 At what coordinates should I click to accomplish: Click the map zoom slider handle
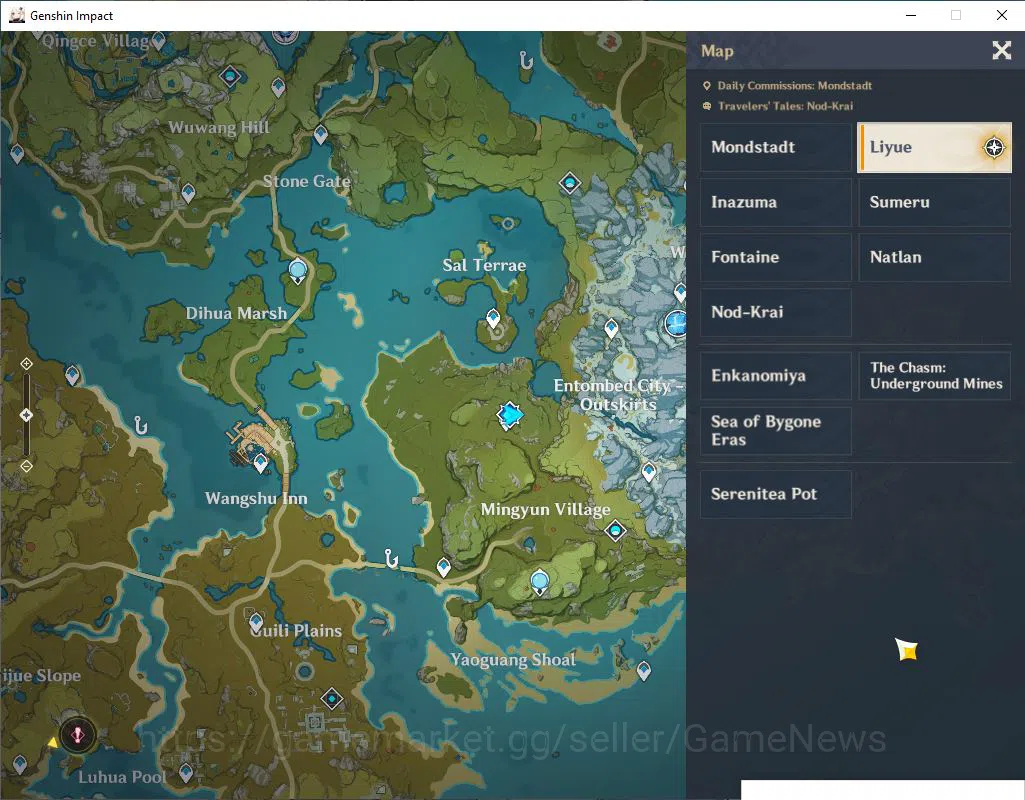click(x=26, y=415)
